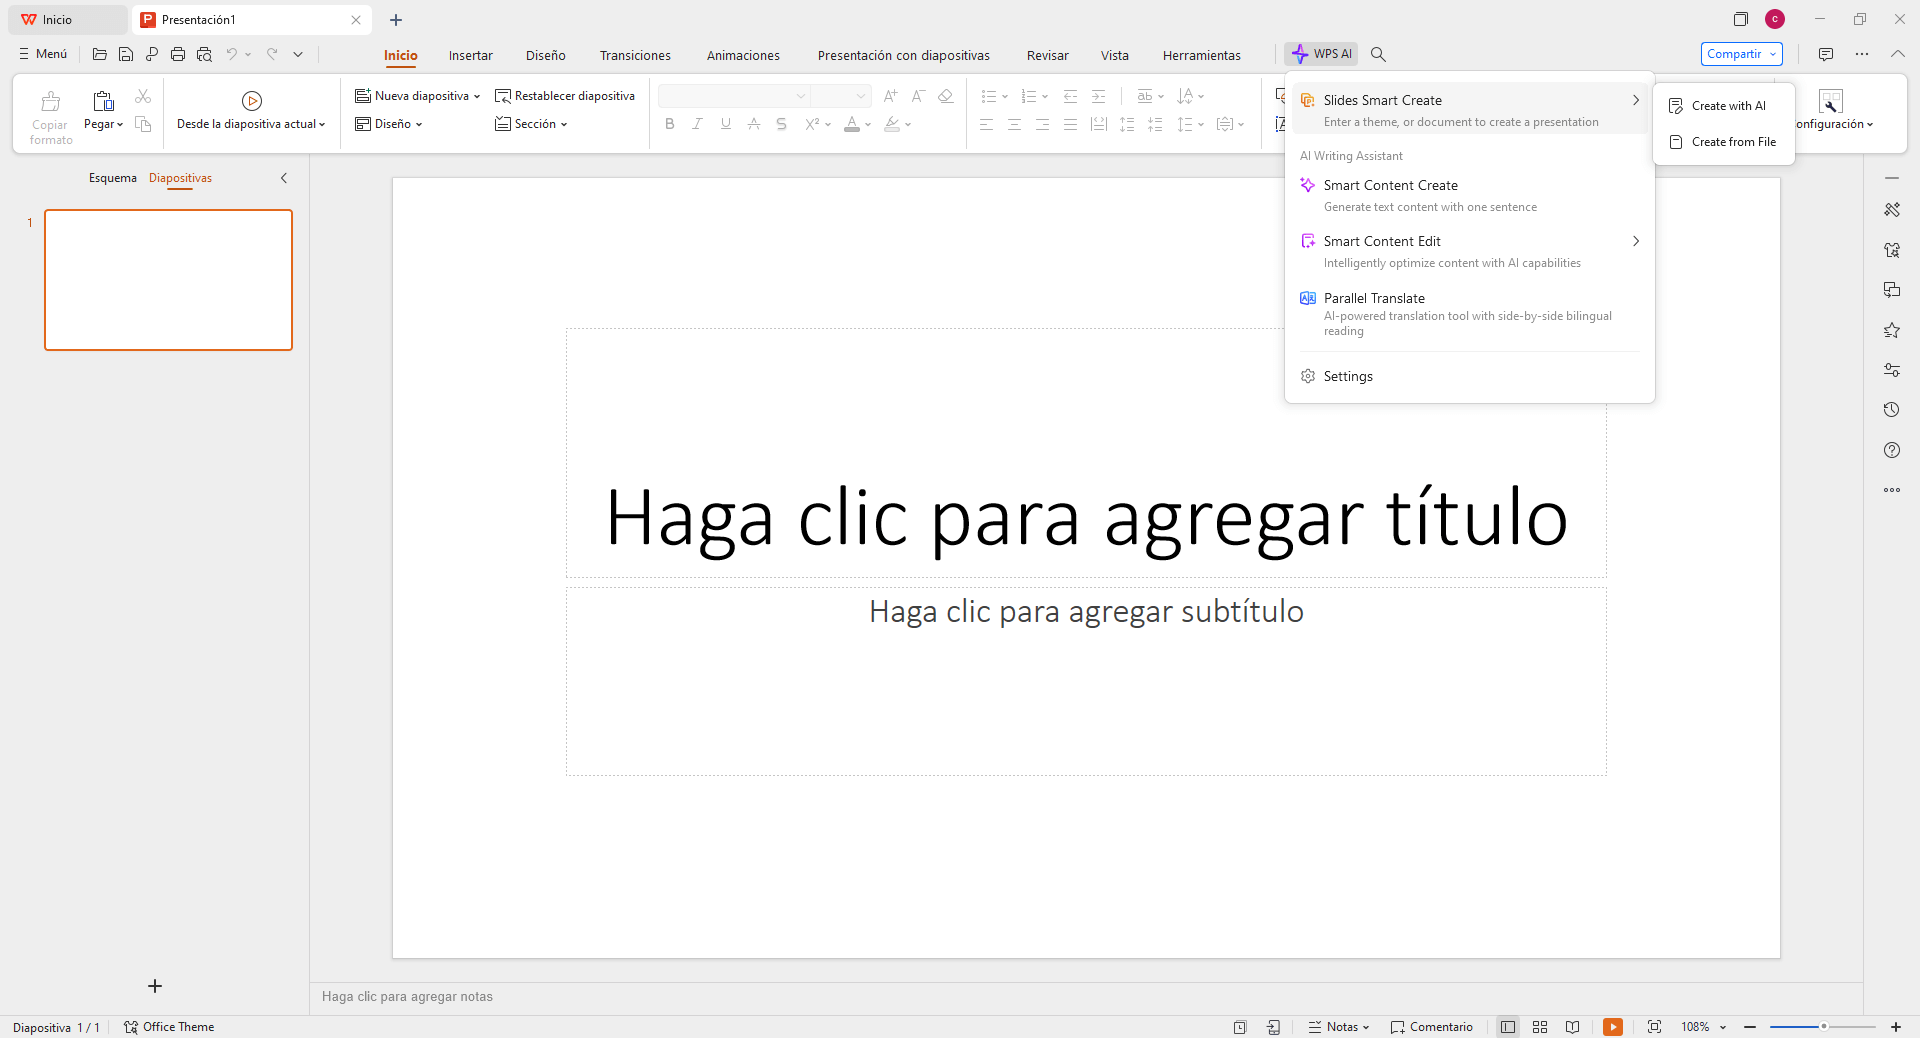The height and width of the screenshot is (1038, 1920).
Task: Open the history icon in right sidebar
Action: (1891, 410)
